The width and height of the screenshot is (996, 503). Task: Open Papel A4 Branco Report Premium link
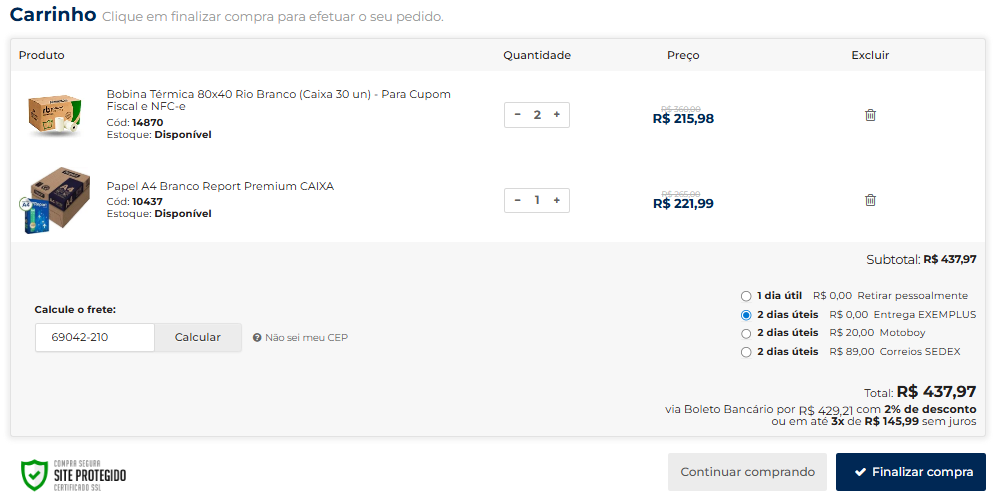(x=220, y=186)
